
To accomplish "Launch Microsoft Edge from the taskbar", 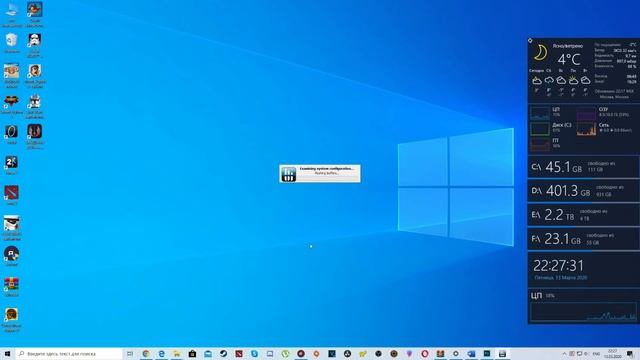I will coord(161,353).
